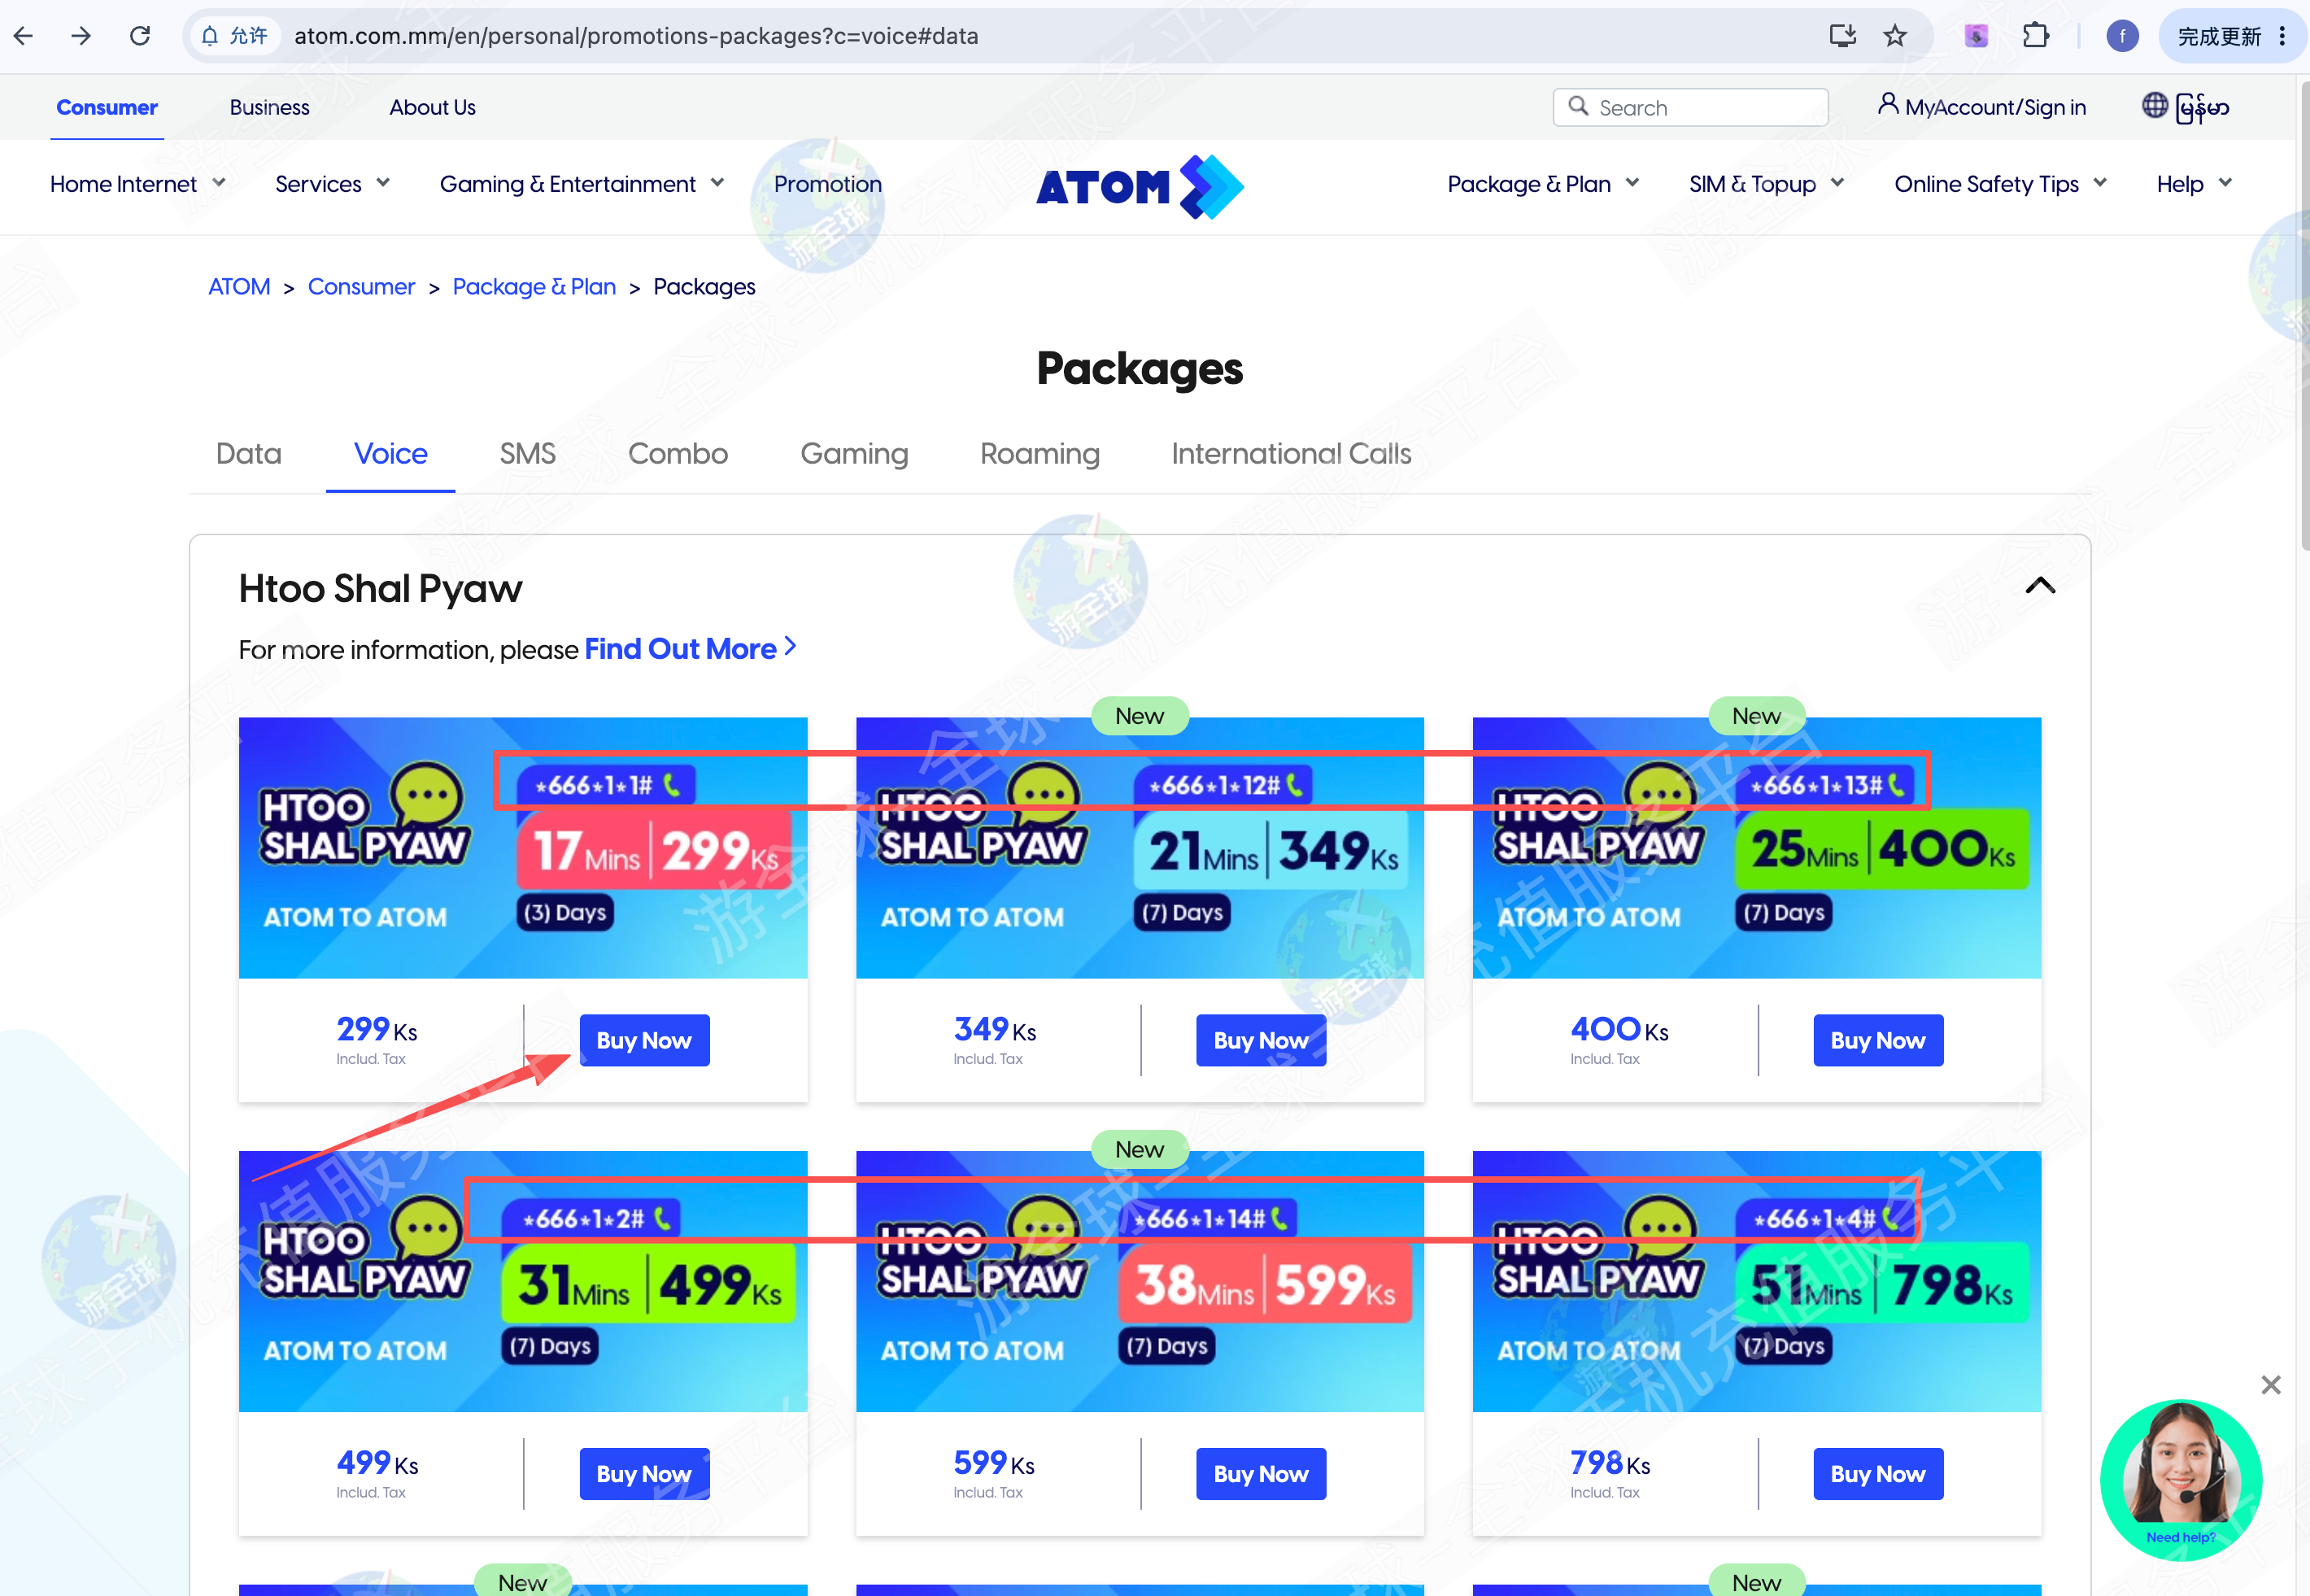
Task: Click the magnifier icon in Search box
Action: [x=1578, y=106]
